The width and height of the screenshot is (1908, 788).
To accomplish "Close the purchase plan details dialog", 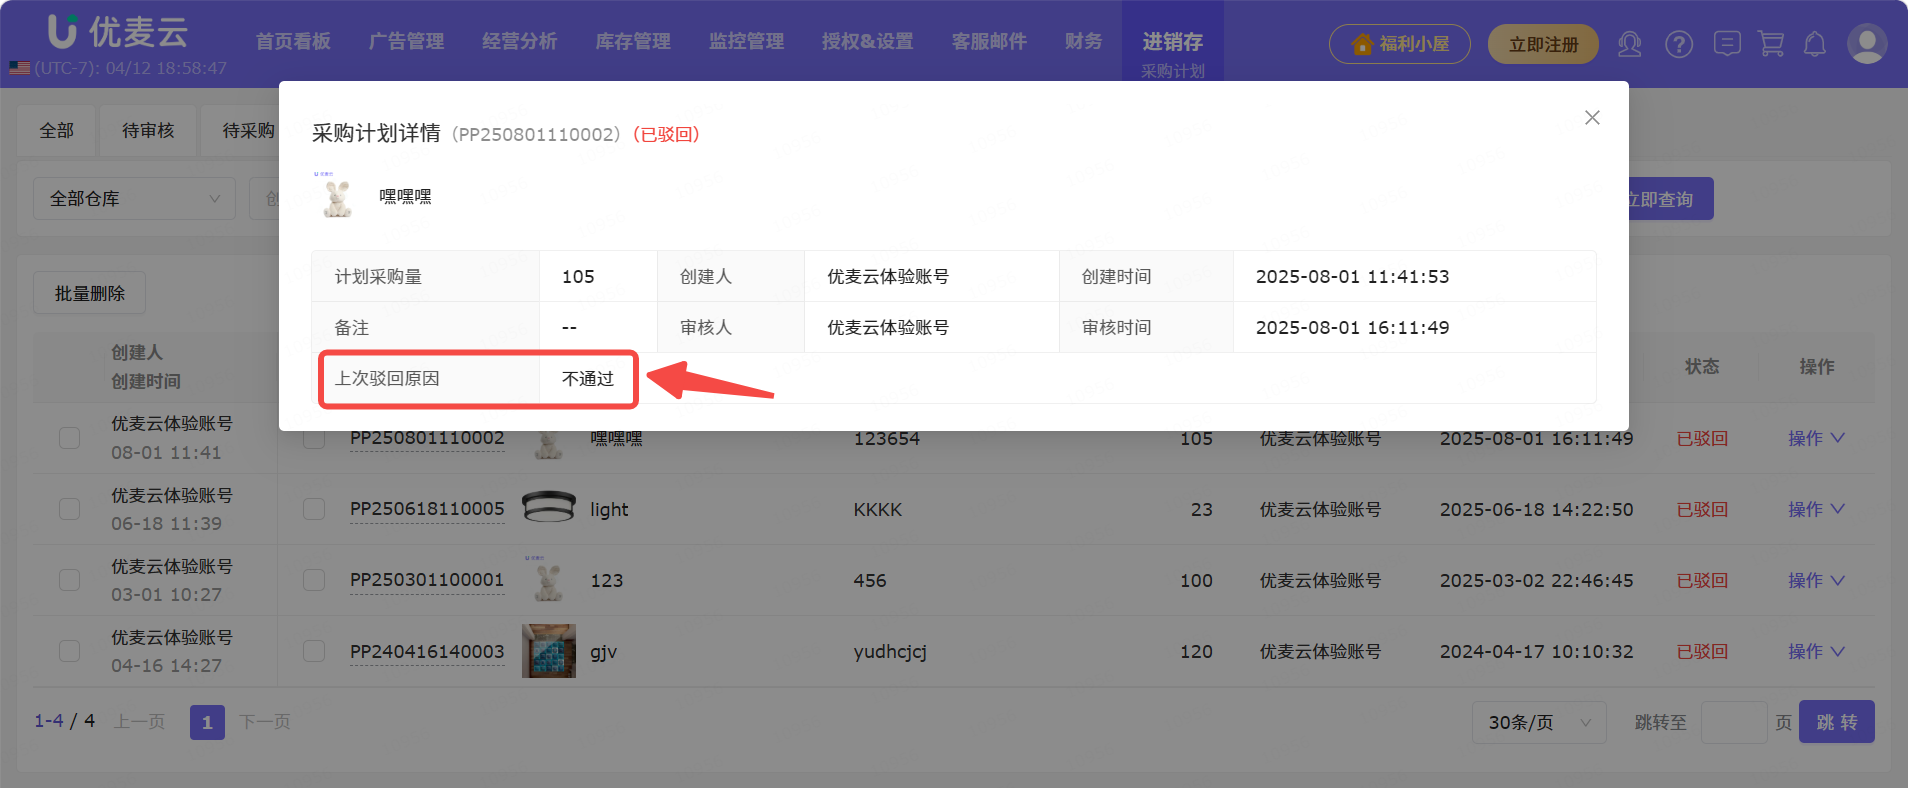I will coord(1592,118).
